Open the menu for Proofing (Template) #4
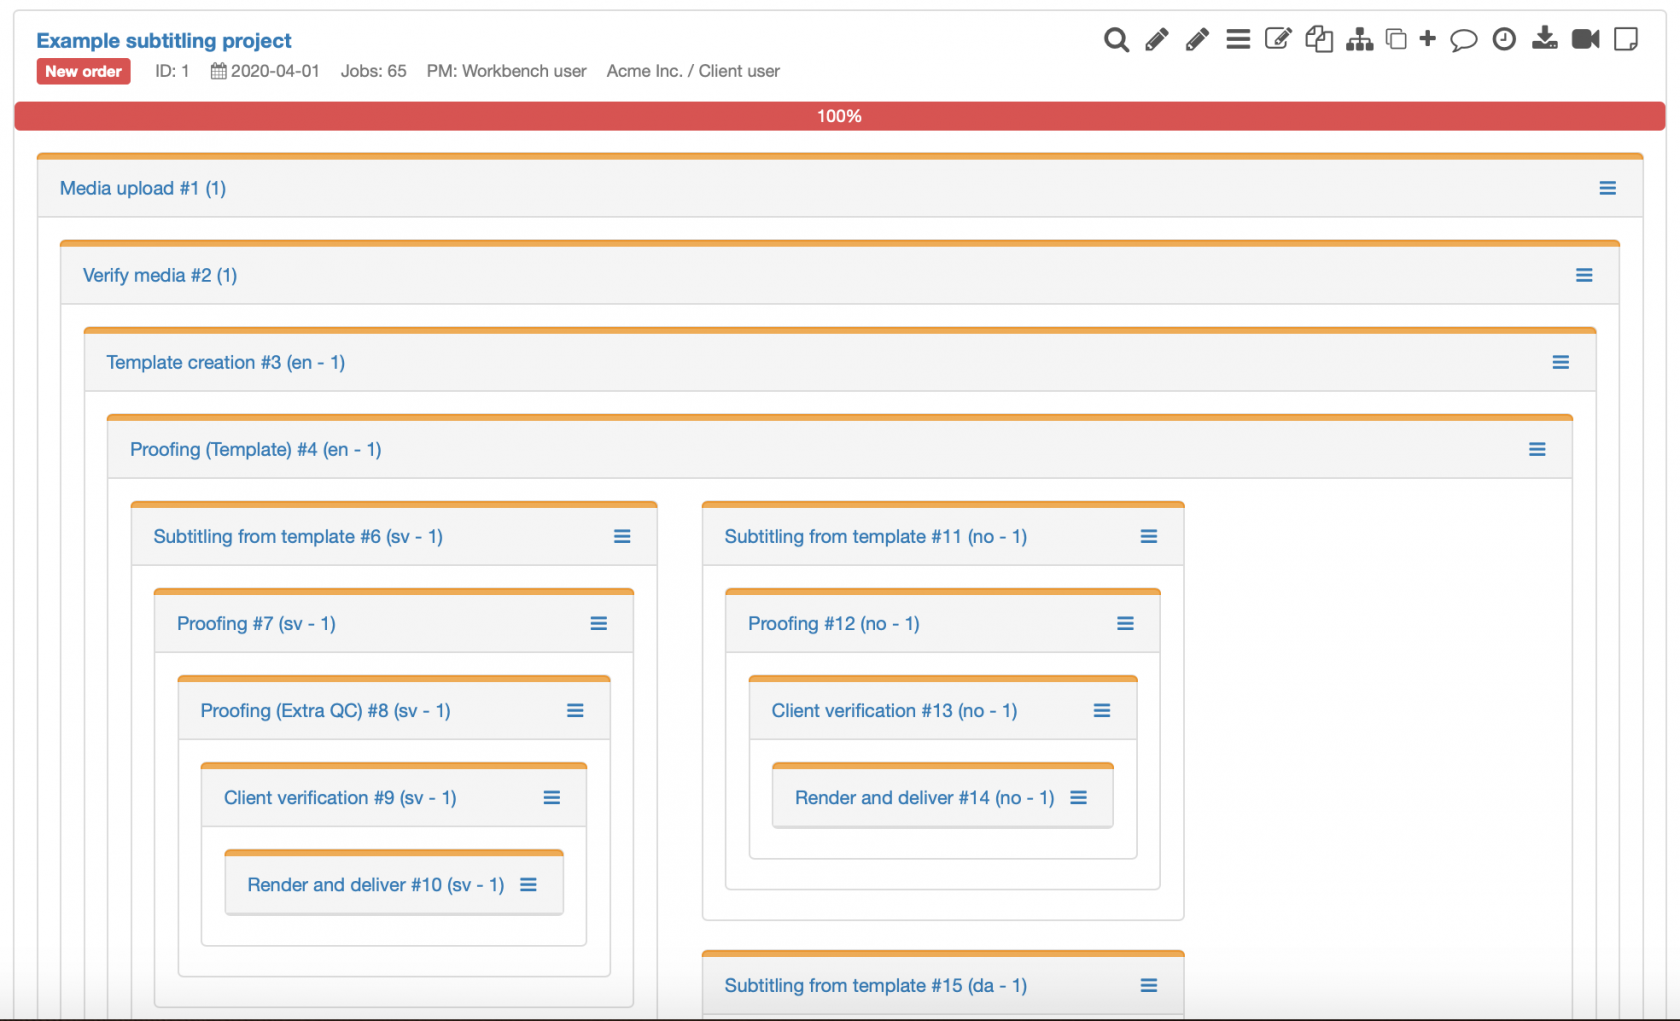 (1537, 449)
